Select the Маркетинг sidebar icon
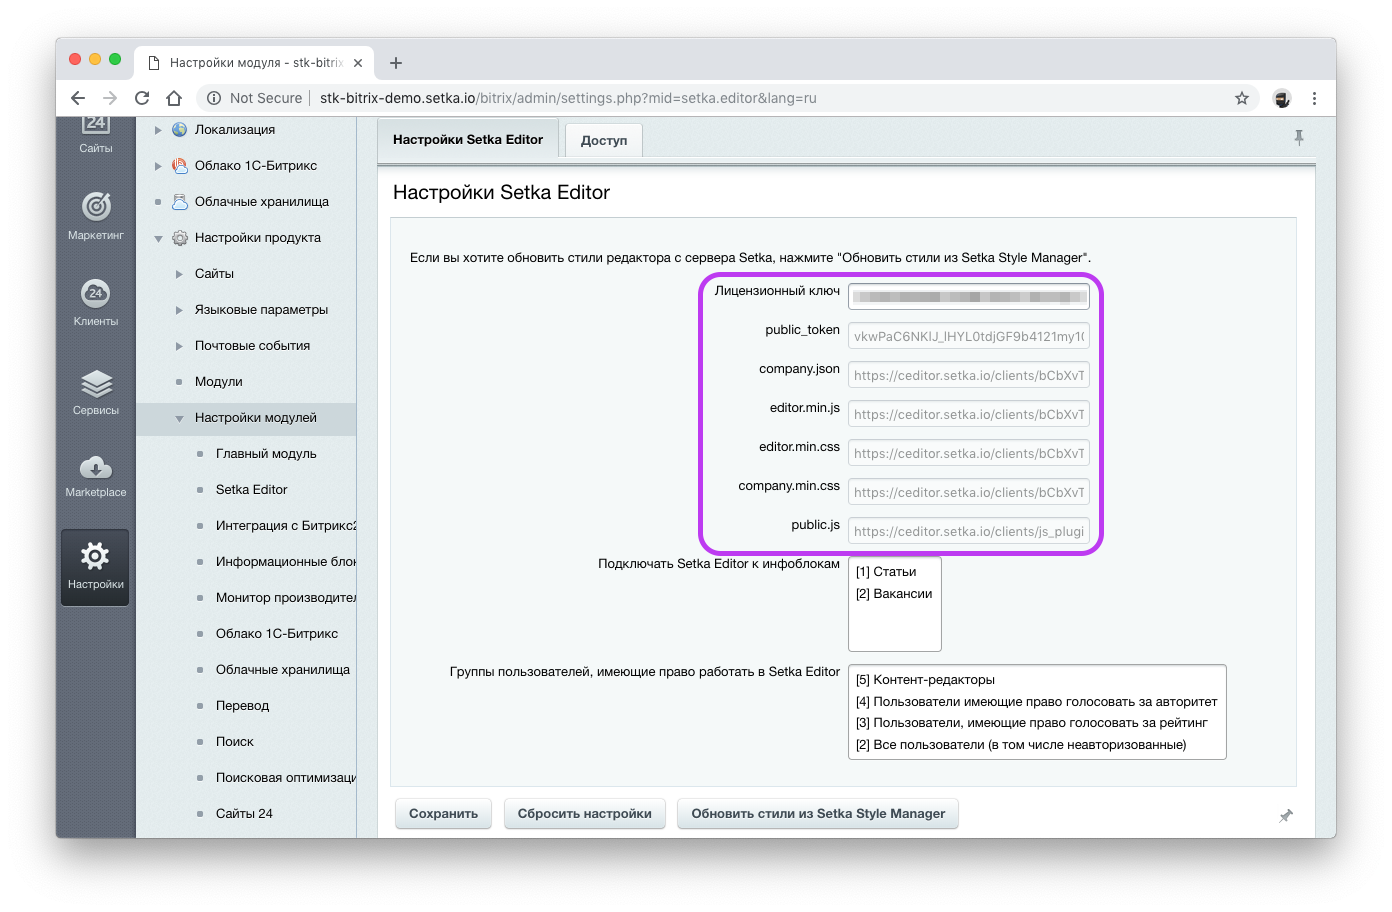Viewport: 1392px width, 912px height. (95, 215)
